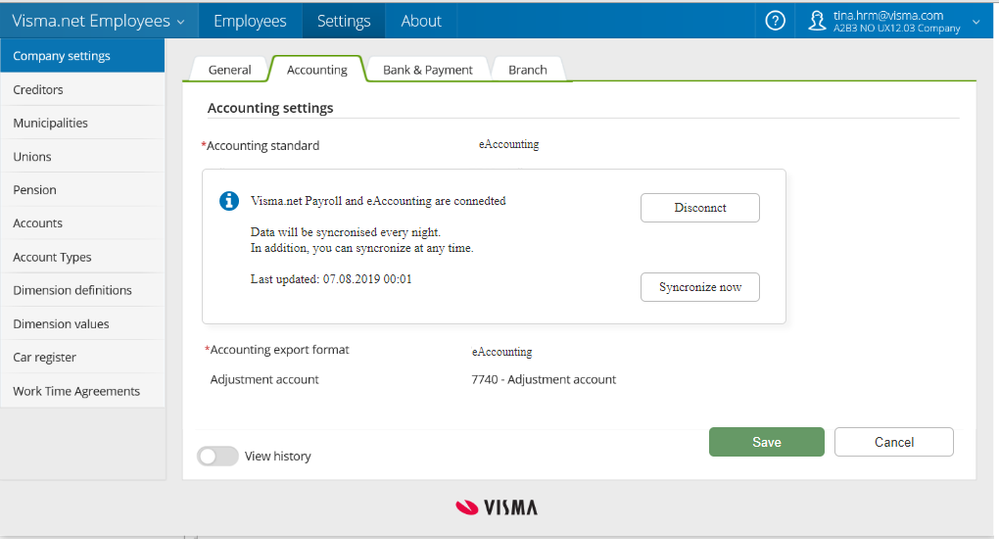The width and height of the screenshot is (999, 539).
Task: Click the Last updated 07.08.2019 00:01 text
Action: click(x=331, y=279)
